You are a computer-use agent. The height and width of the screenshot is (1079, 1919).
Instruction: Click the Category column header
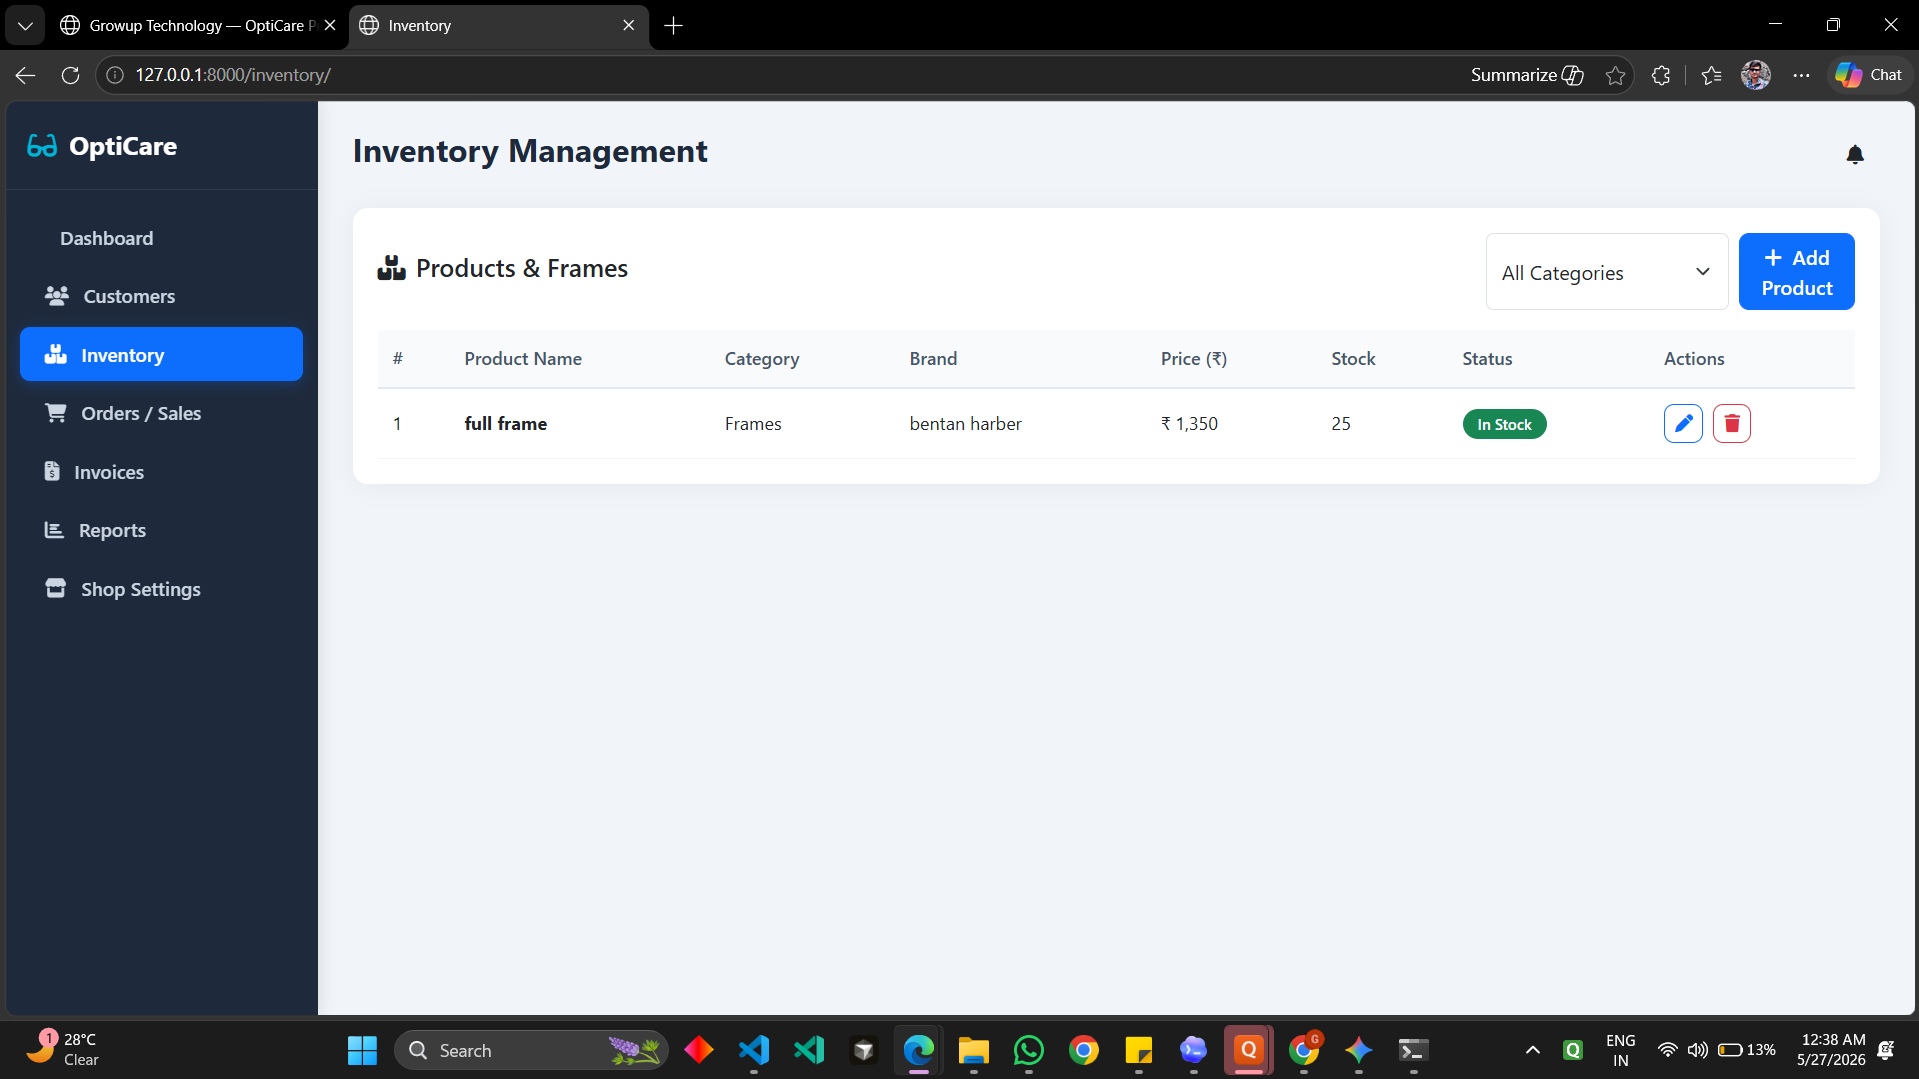point(762,358)
